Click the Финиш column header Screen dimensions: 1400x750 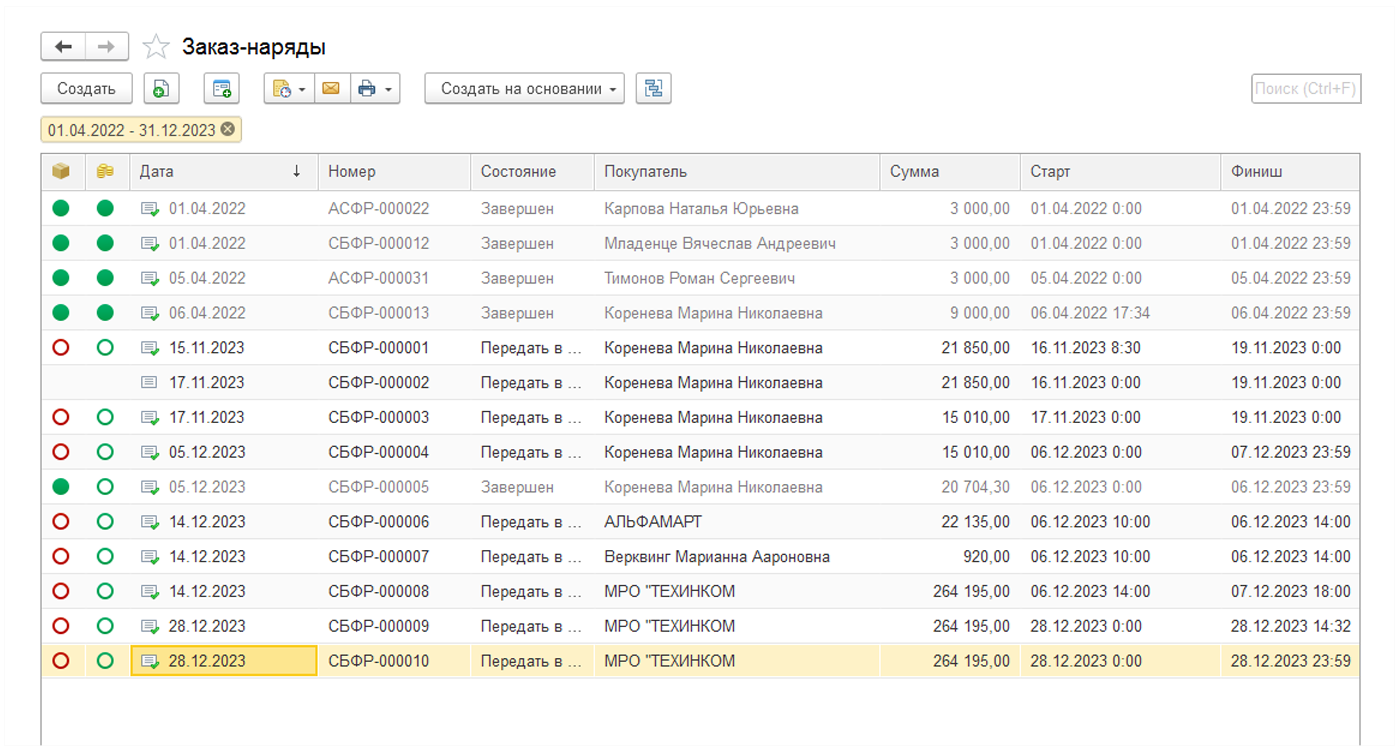tap(1290, 172)
